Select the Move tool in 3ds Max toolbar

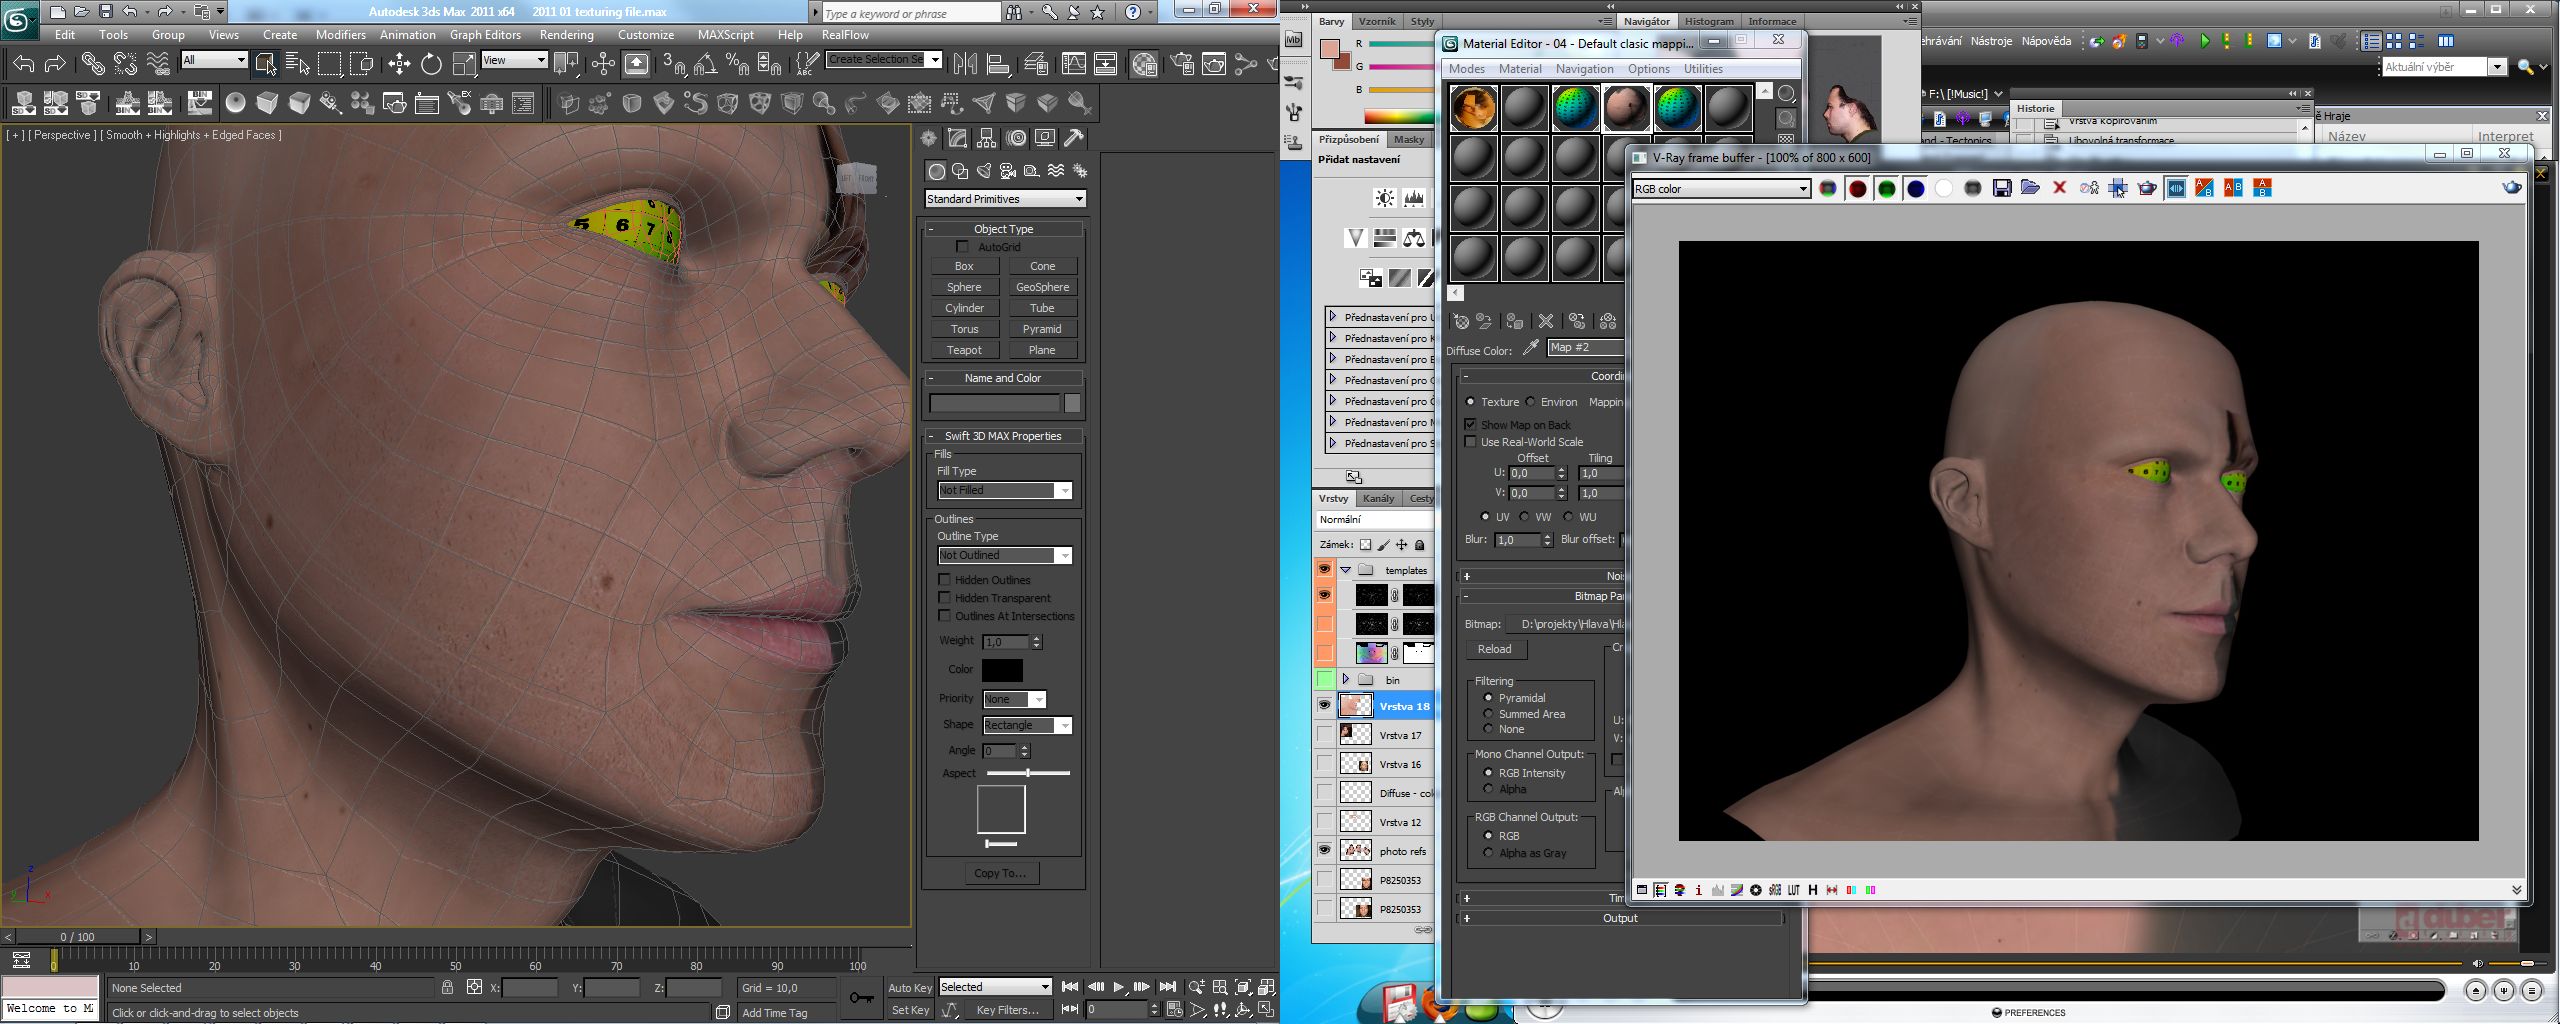click(399, 65)
